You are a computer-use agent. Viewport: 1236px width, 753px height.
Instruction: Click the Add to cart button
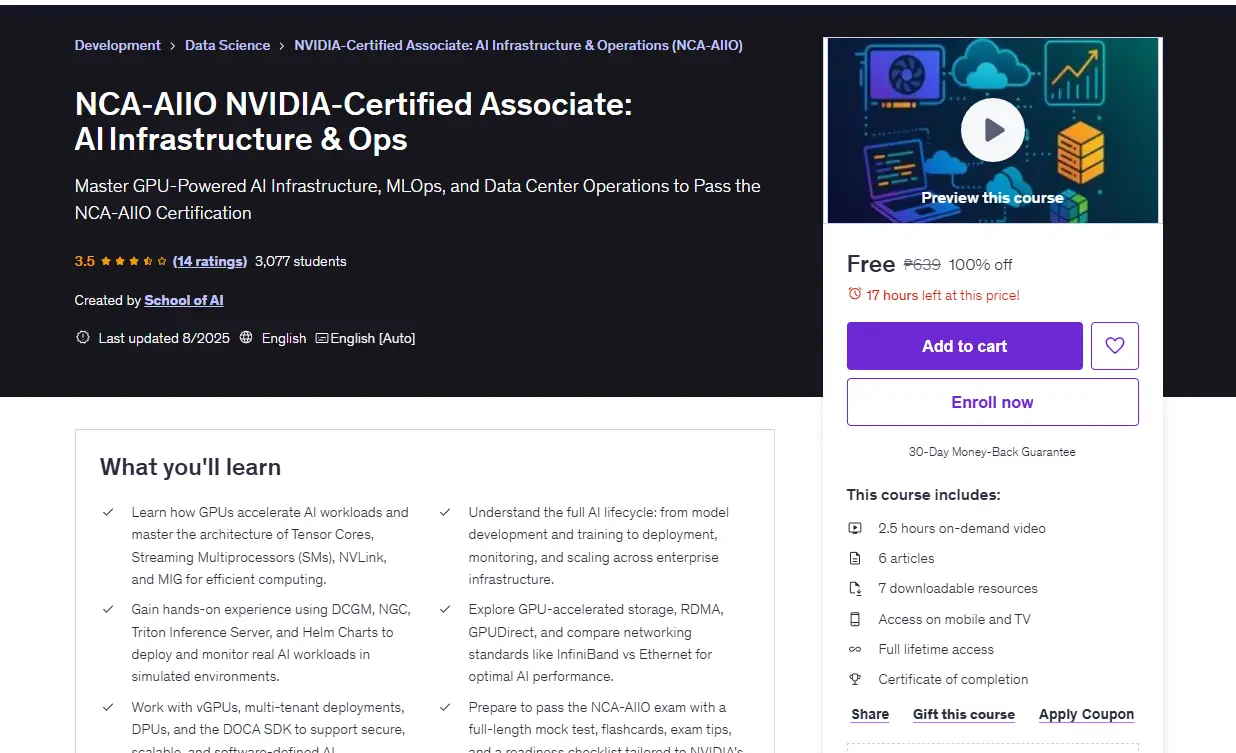click(x=965, y=346)
